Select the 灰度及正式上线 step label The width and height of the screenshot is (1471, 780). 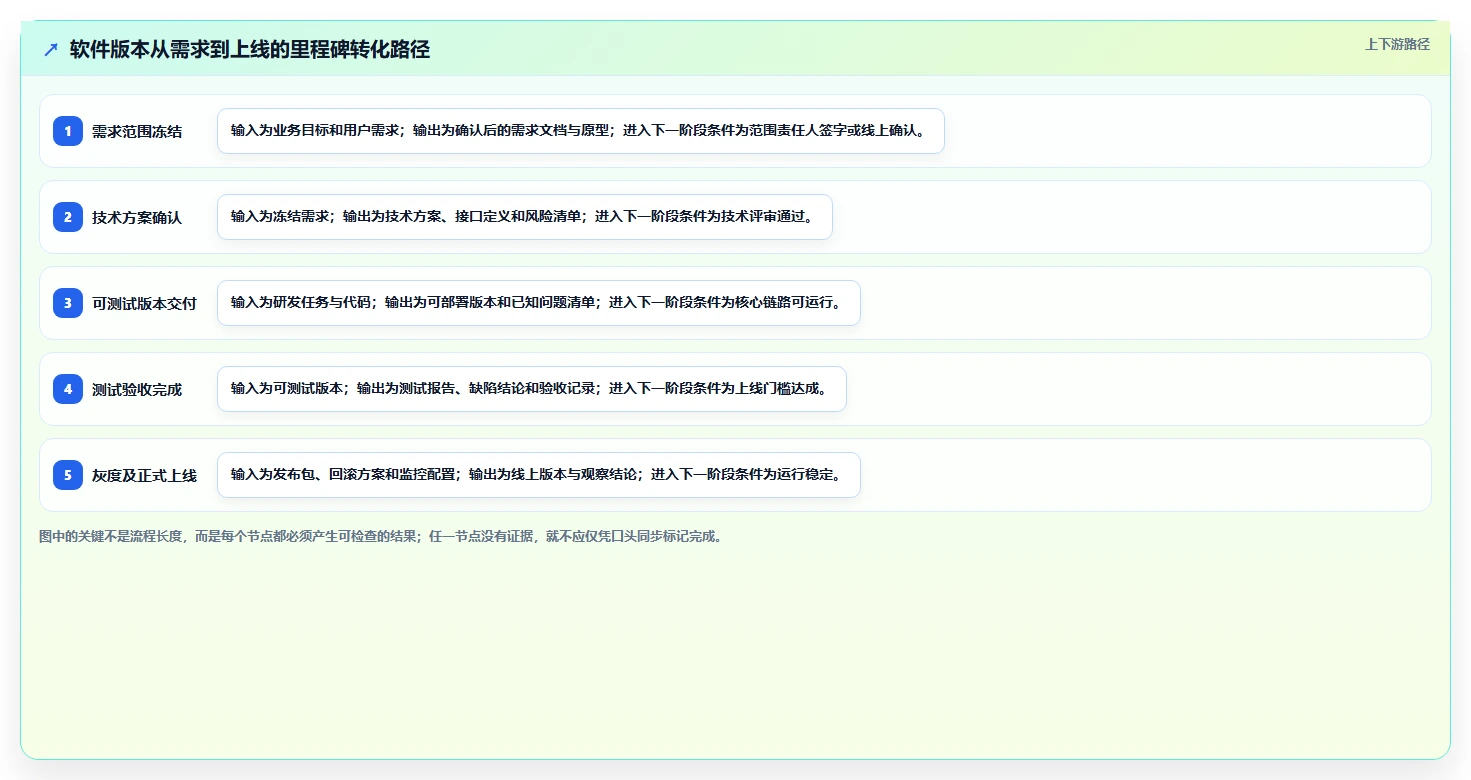pyautogui.click(x=144, y=475)
